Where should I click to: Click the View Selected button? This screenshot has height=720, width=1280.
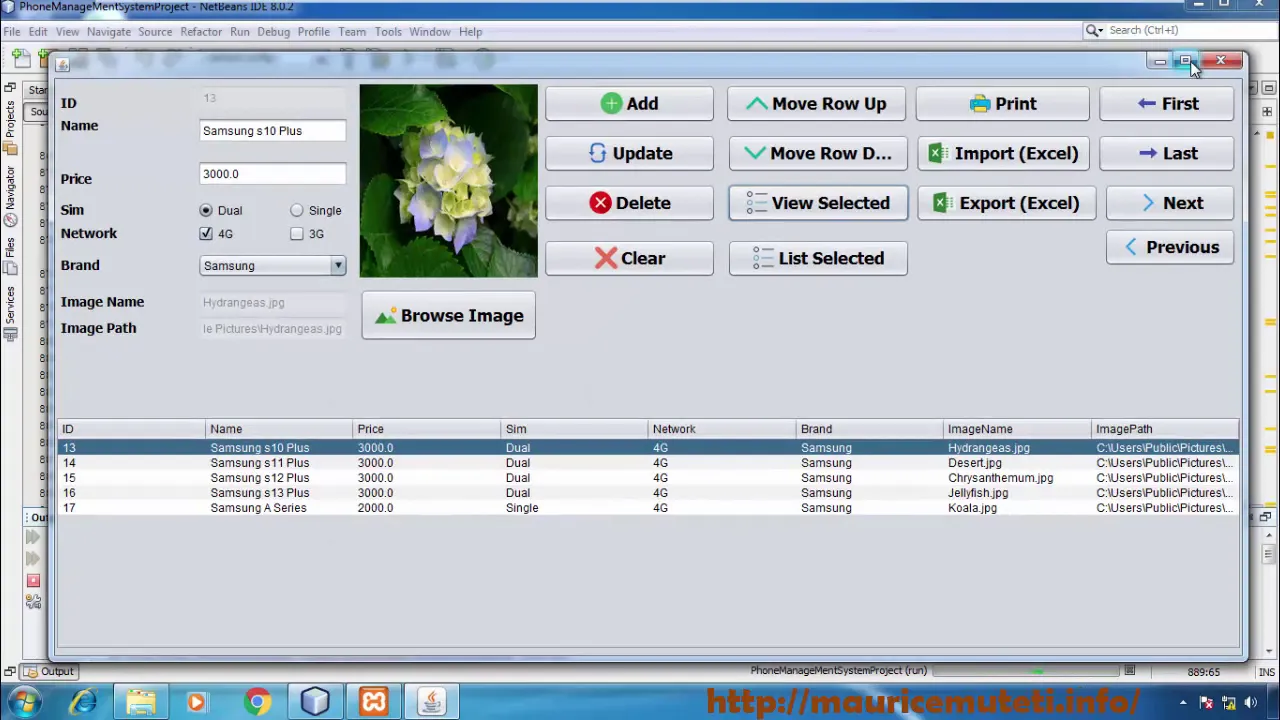pyautogui.click(x=817, y=203)
